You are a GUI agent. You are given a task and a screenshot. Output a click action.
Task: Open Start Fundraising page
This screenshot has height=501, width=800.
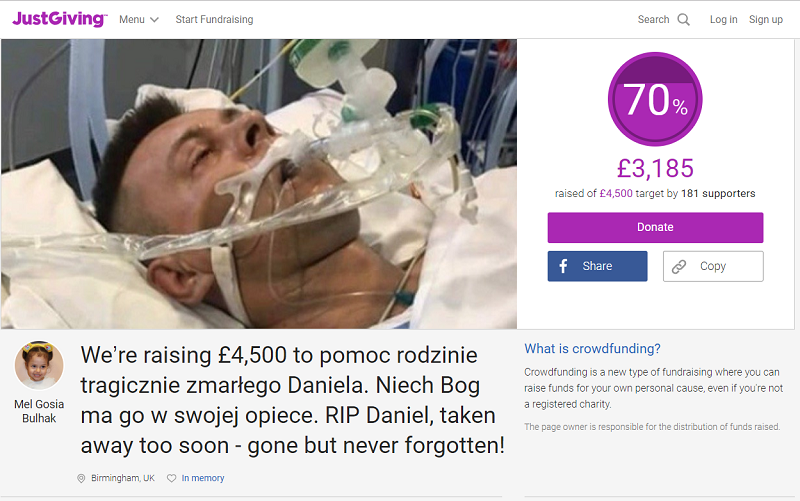click(214, 19)
